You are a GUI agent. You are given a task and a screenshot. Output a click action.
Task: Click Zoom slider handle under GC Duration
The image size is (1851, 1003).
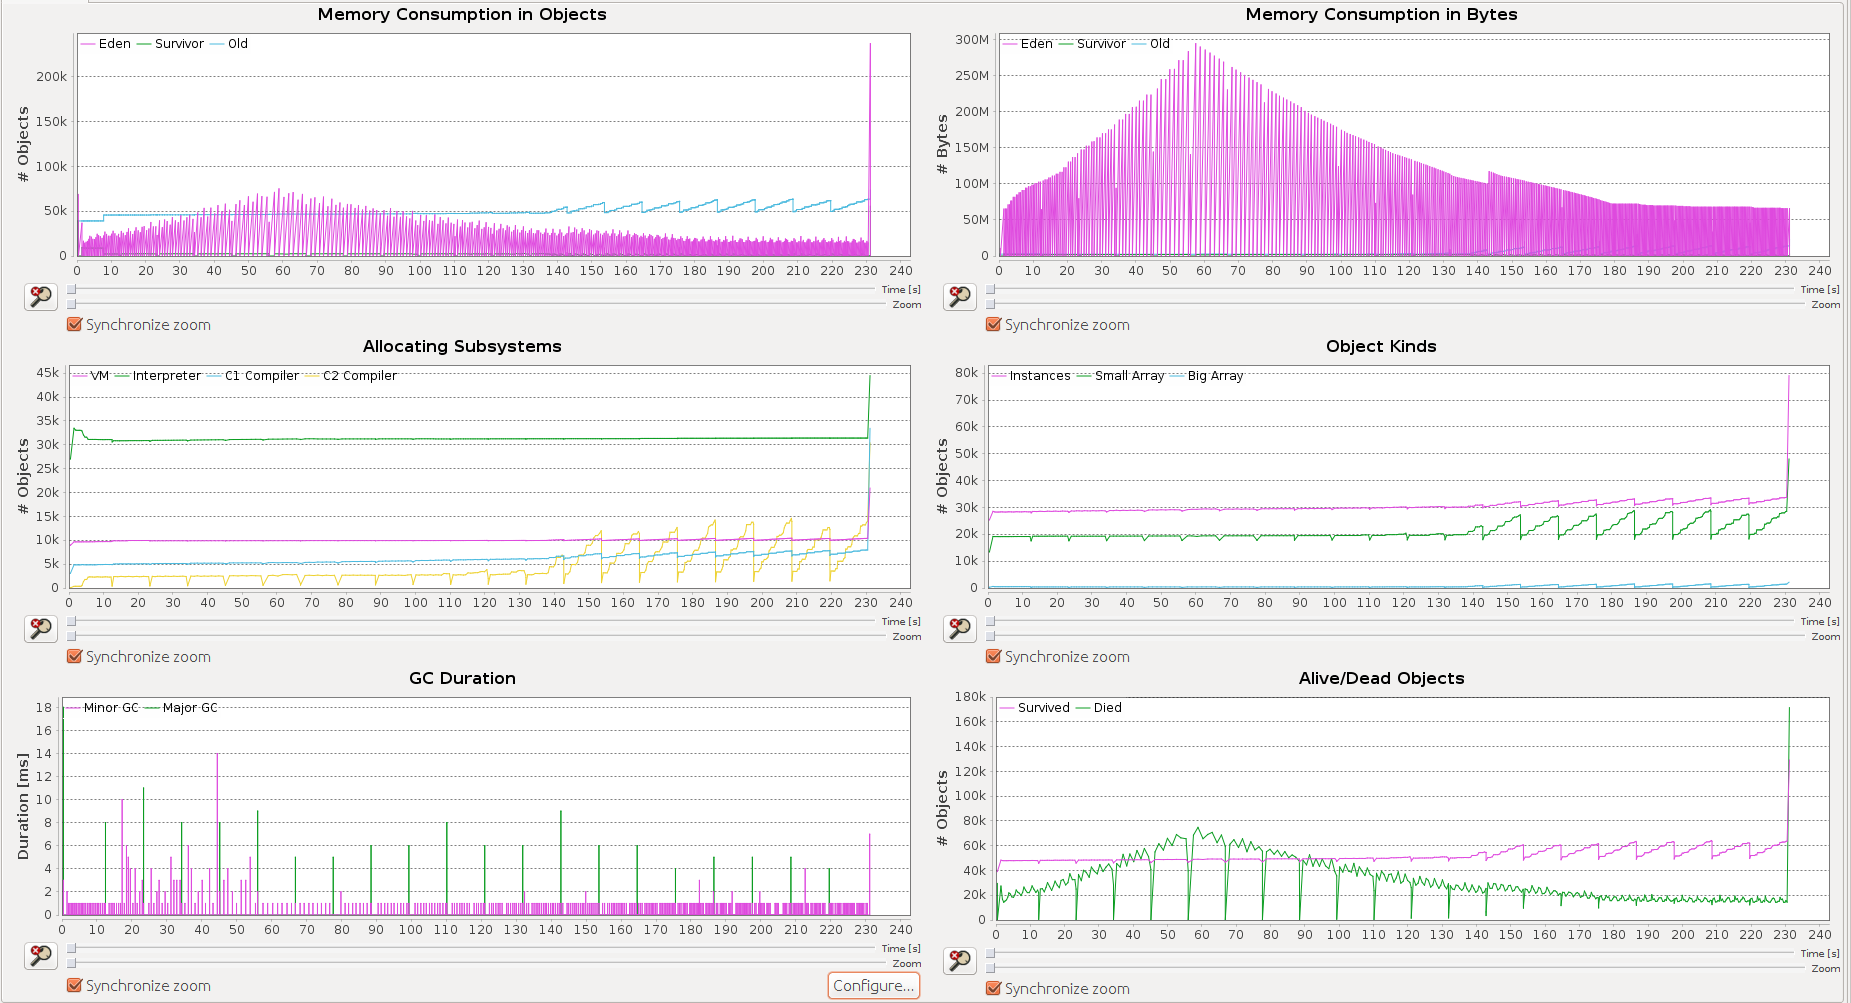click(x=71, y=963)
